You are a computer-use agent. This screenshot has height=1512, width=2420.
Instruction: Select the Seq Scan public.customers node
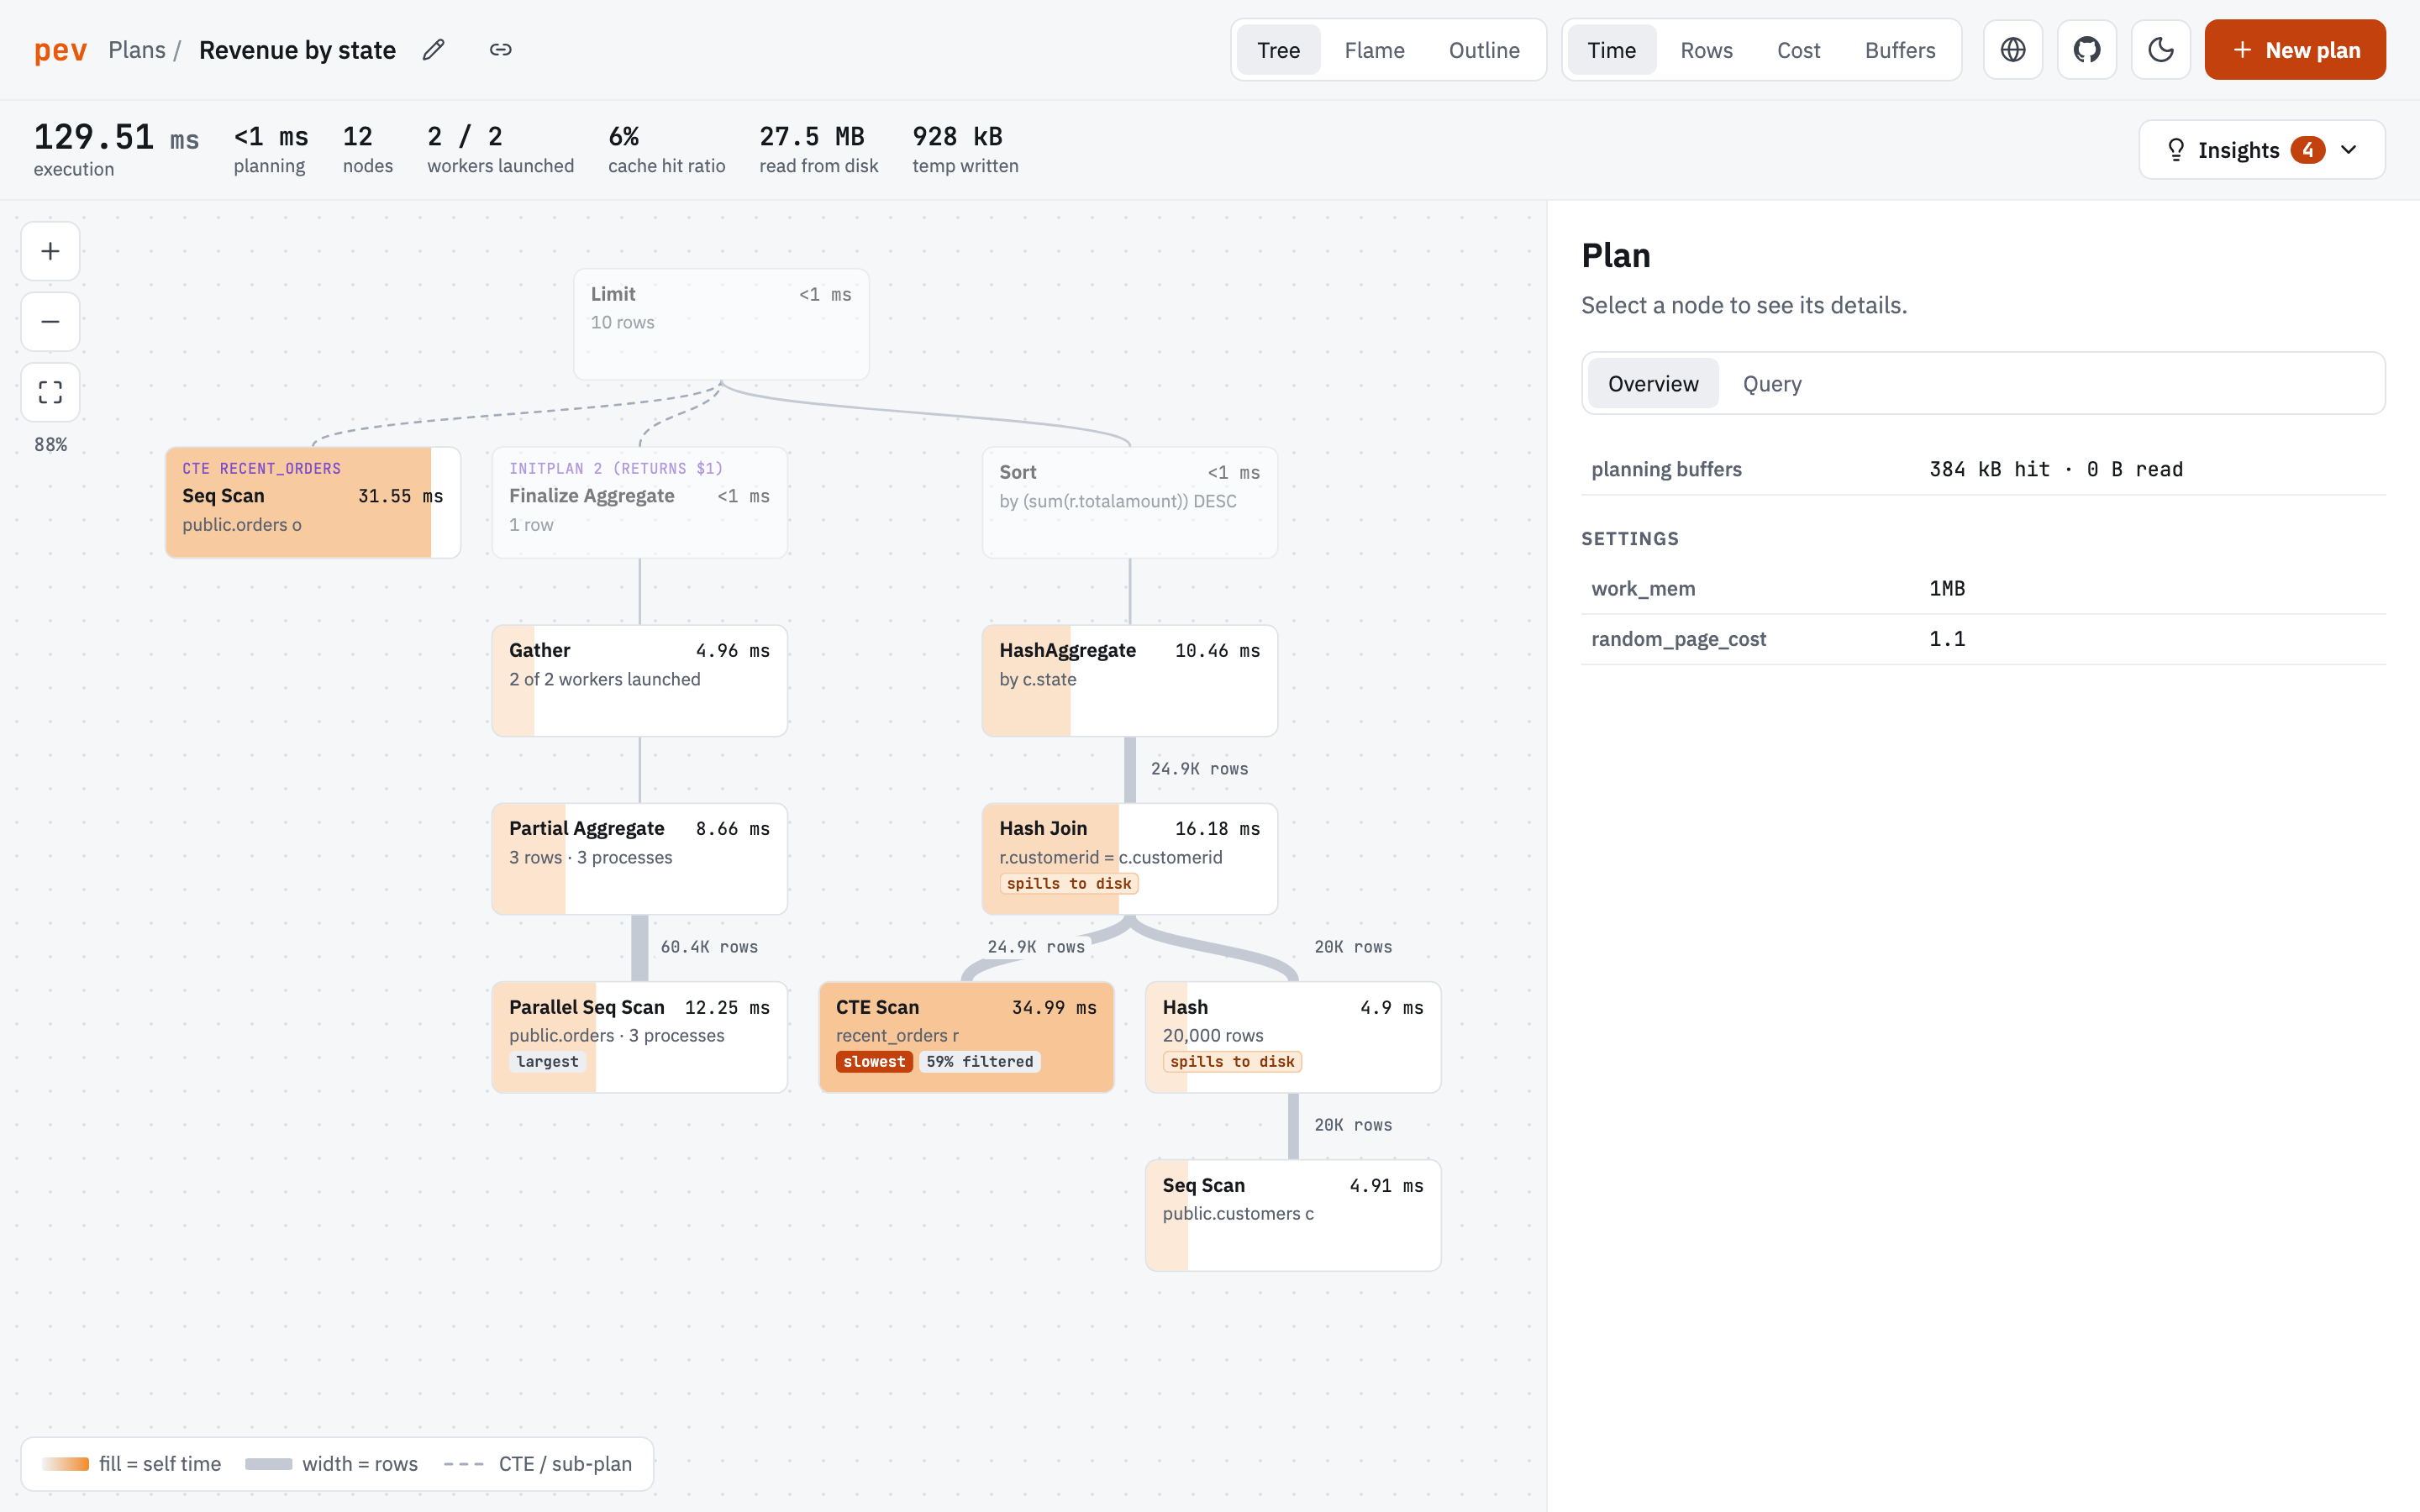(1293, 1215)
